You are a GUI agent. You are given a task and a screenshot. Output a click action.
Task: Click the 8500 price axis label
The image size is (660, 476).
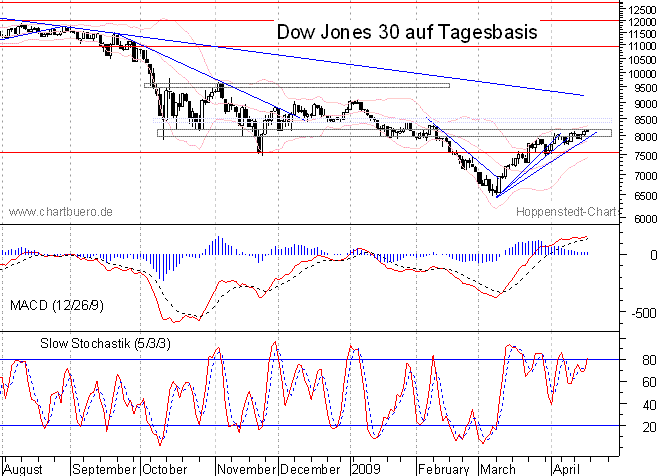645,120
